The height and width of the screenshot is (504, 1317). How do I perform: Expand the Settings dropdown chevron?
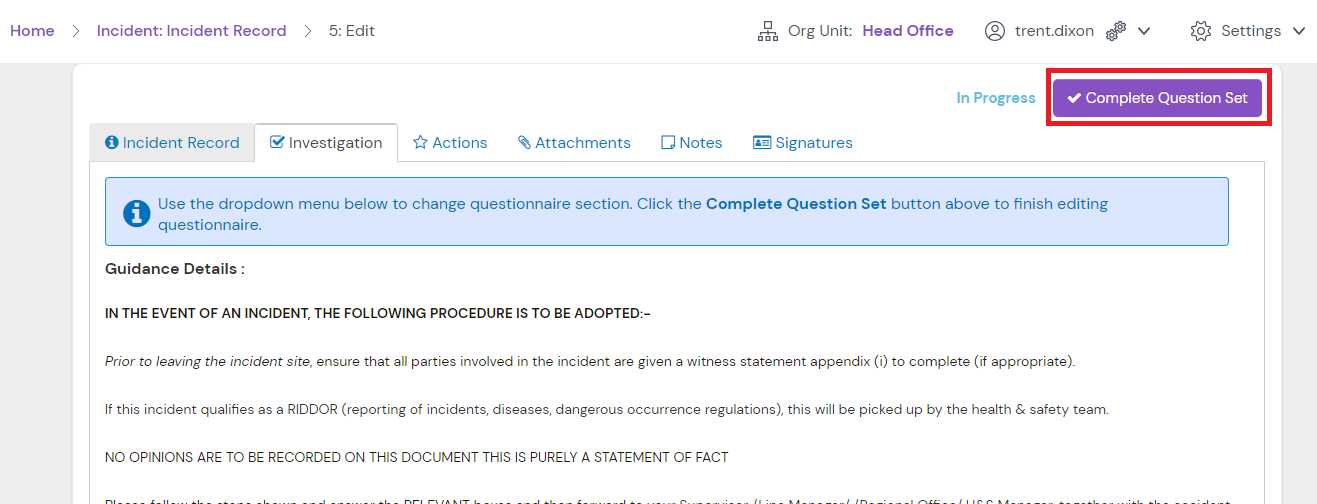point(1299,31)
